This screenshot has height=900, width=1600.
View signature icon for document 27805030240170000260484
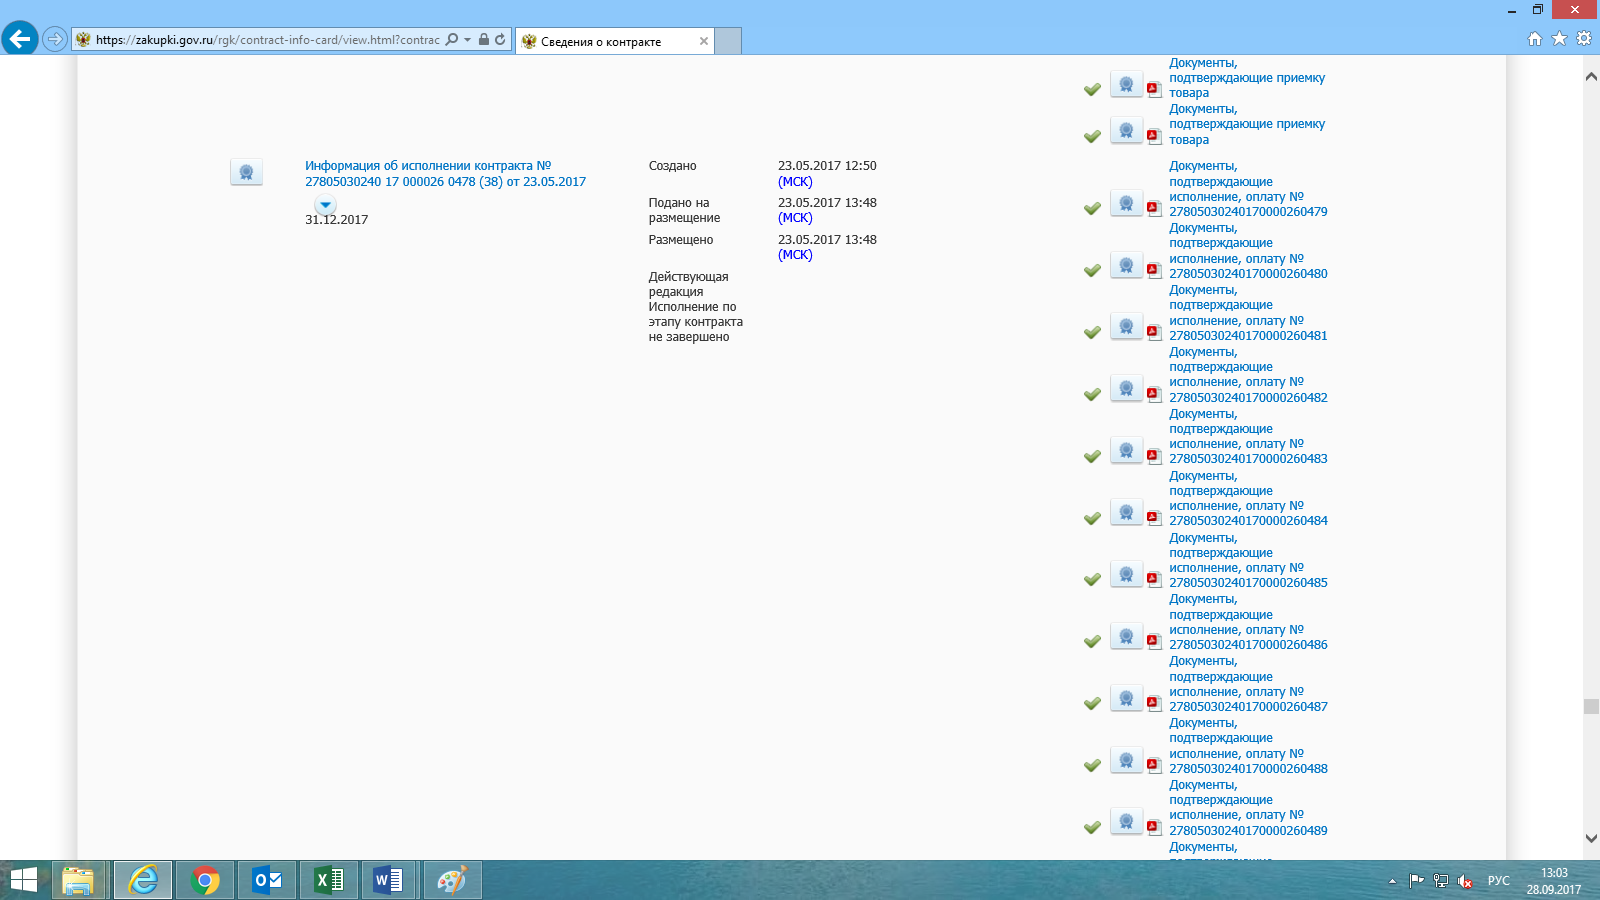[x=1126, y=512]
